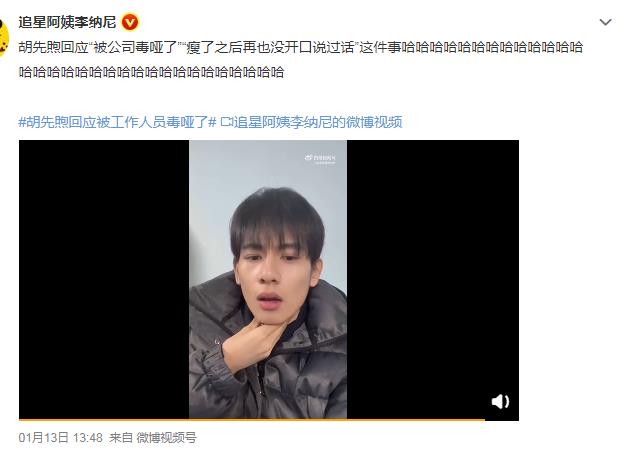Jump to the unplayed end of the progress bar
The image size is (627, 462).
point(502,420)
